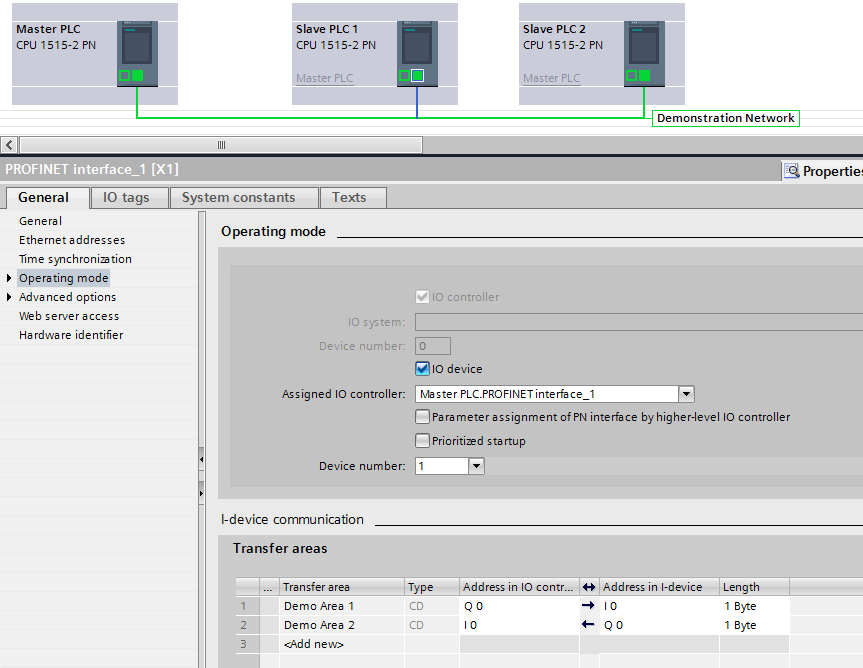The height and width of the screenshot is (668, 863).
Task: Select Time synchronization in the tree
Action: [75, 259]
